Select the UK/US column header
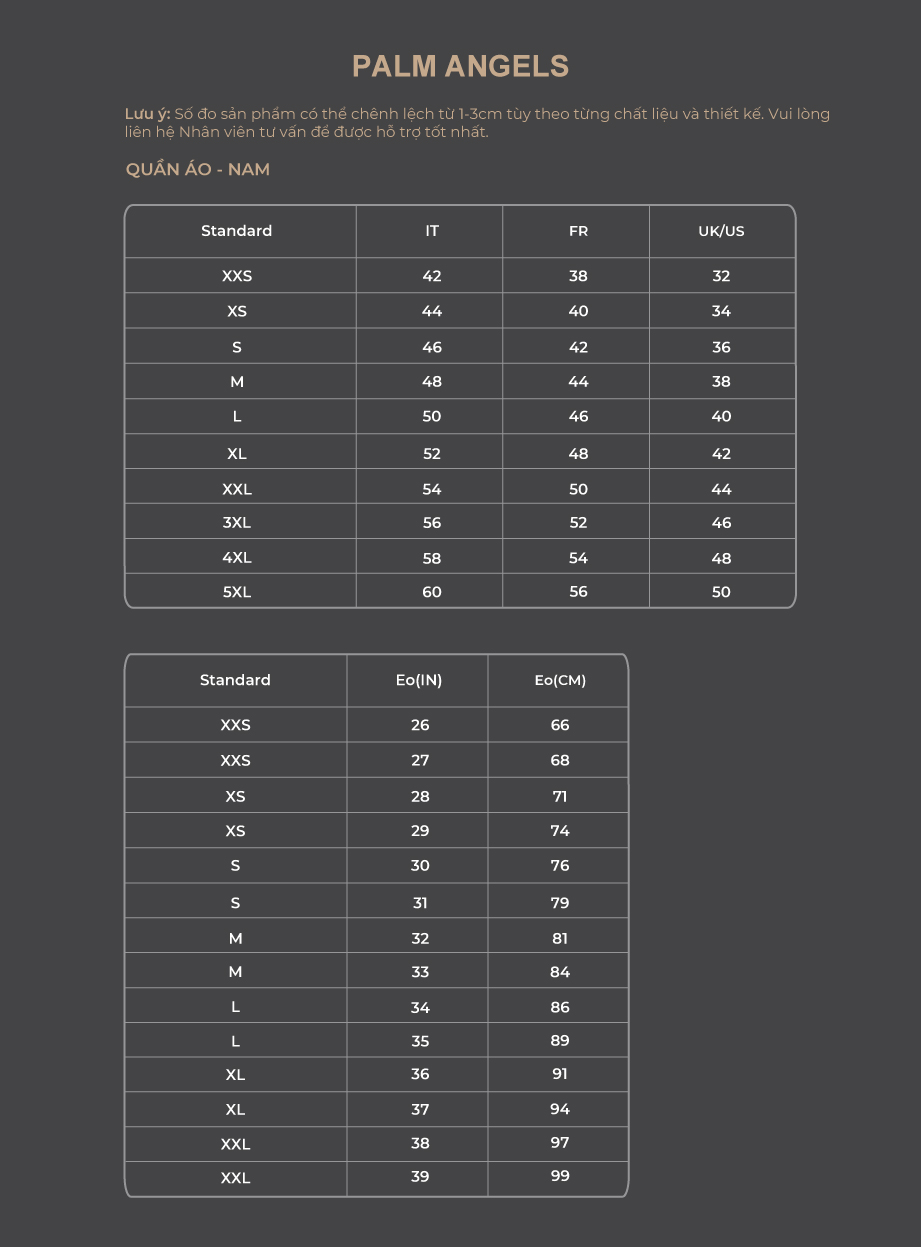 coord(721,231)
